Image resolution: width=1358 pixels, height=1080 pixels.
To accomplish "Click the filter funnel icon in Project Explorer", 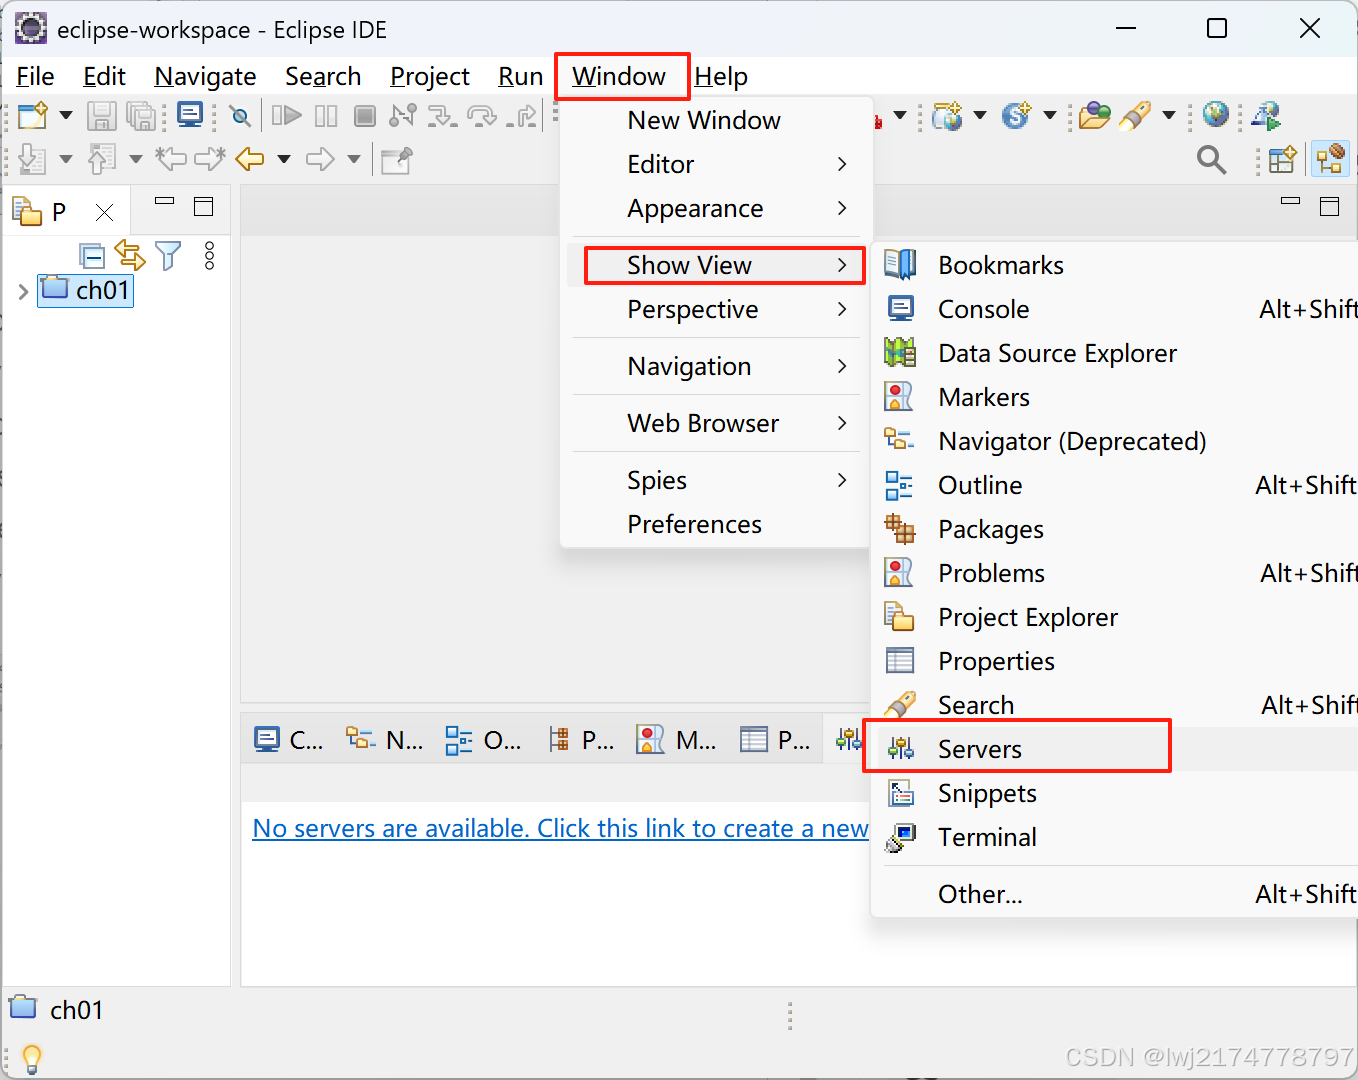I will 168,256.
